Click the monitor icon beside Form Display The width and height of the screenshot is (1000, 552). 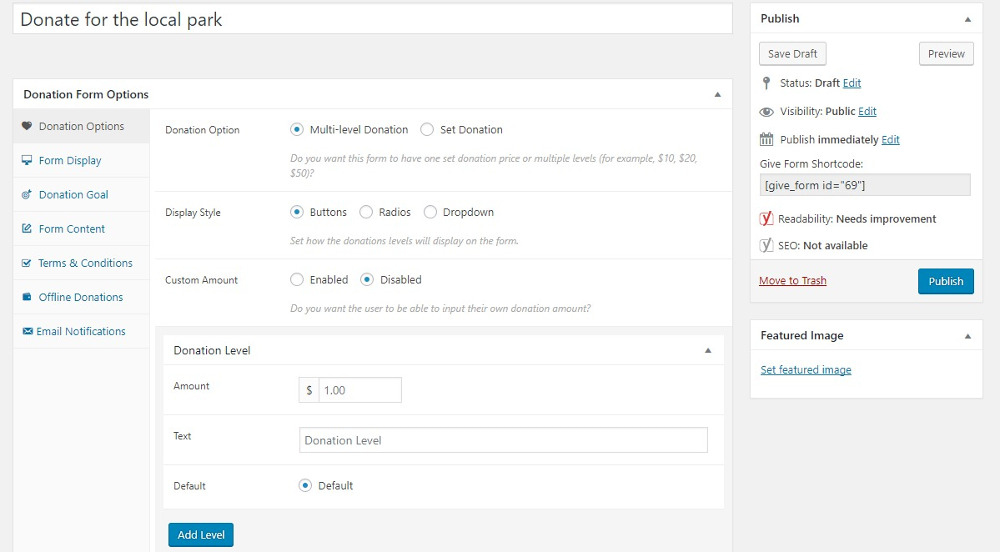click(x=27, y=160)
